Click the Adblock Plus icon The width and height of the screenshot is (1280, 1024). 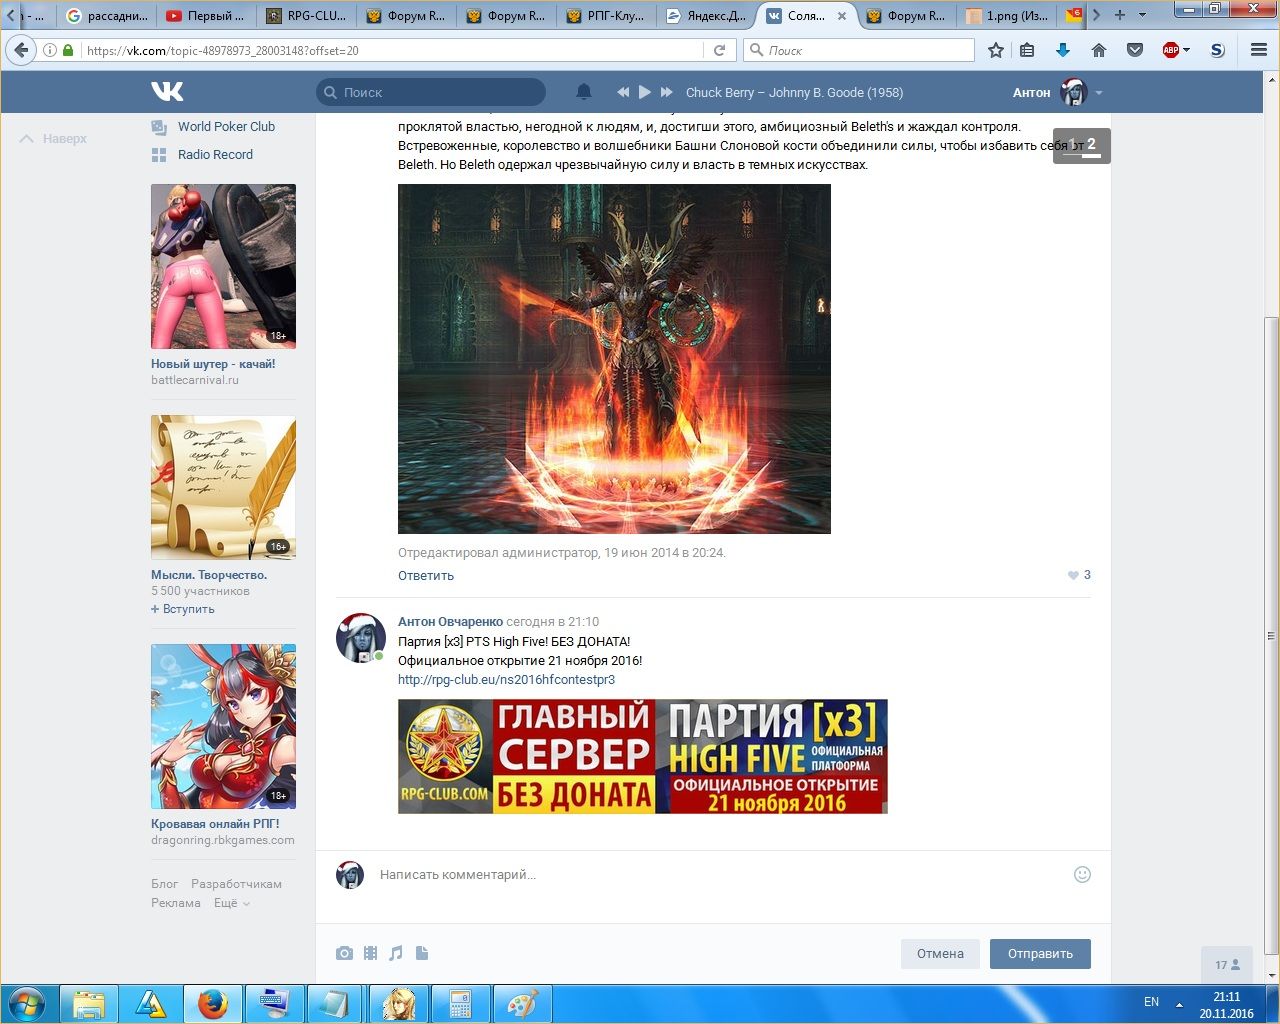(x=1170, y=50)
